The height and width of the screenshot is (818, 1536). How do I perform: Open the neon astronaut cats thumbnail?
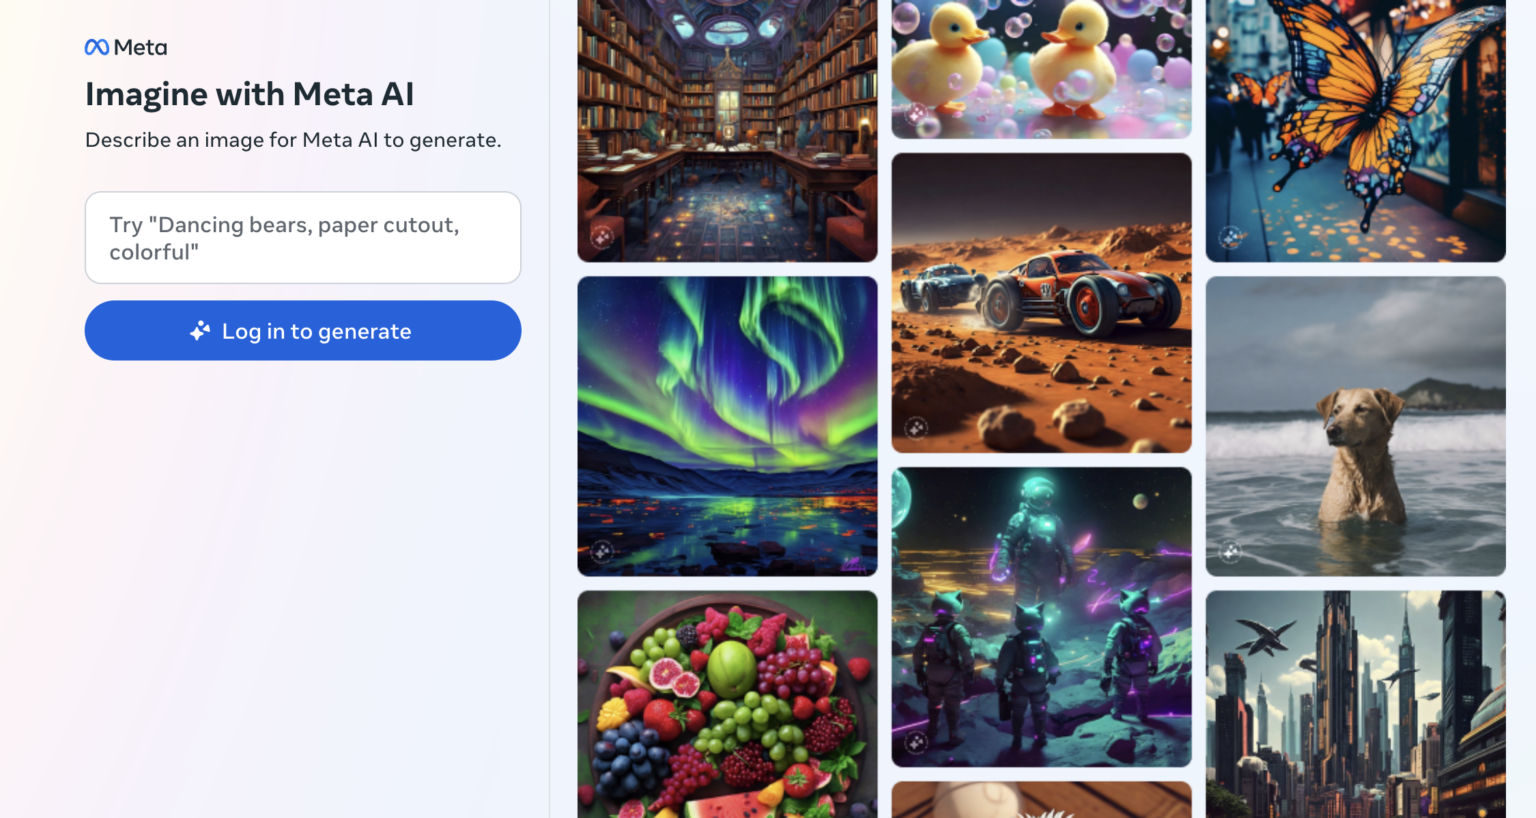pyautogui.click(x=1041, y=617)
